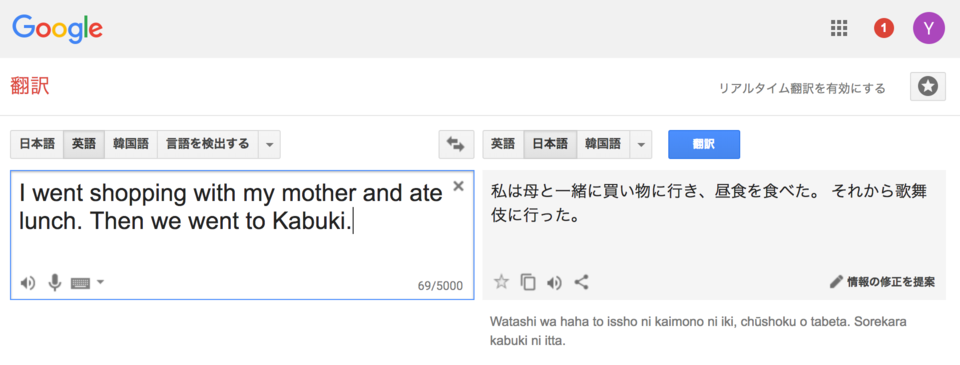Viewport: 960px width, 365px height.
Task: Listen to the Japanese translation
Action: (555, 282)
